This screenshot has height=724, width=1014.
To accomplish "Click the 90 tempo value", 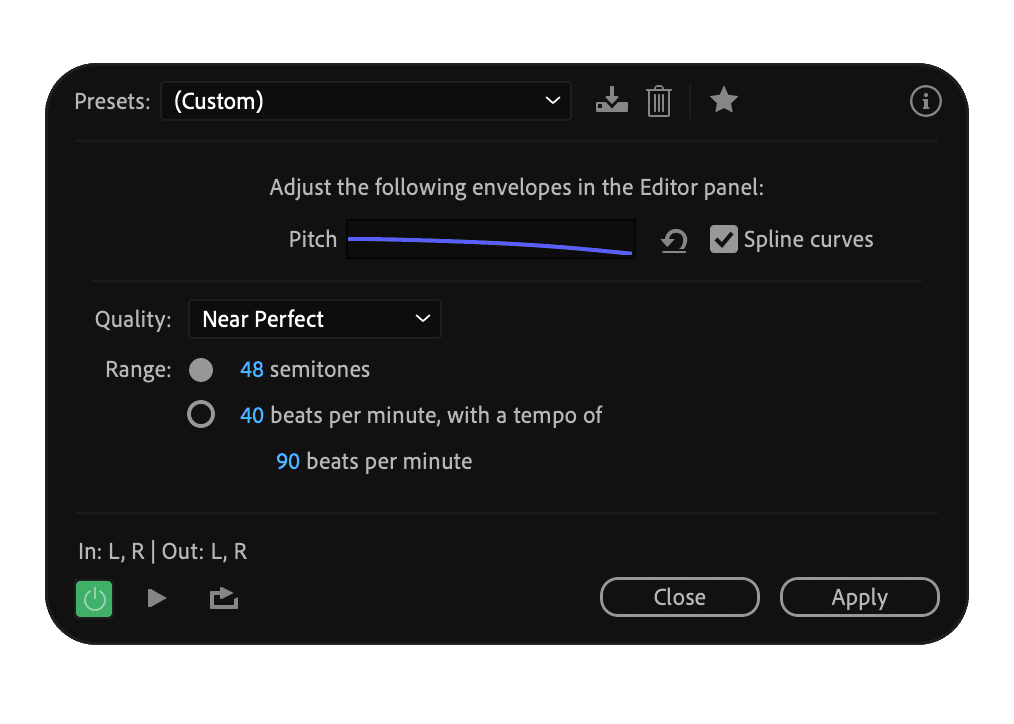I will [x=288, y=461].
